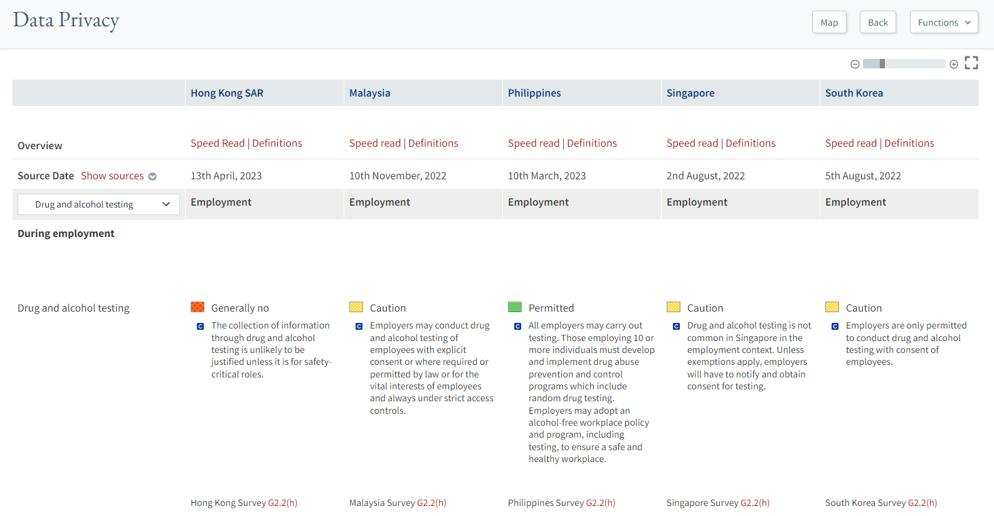Click the zoom out minus icon
This screenshot has height=516, width=994.
tap(855, 64)
